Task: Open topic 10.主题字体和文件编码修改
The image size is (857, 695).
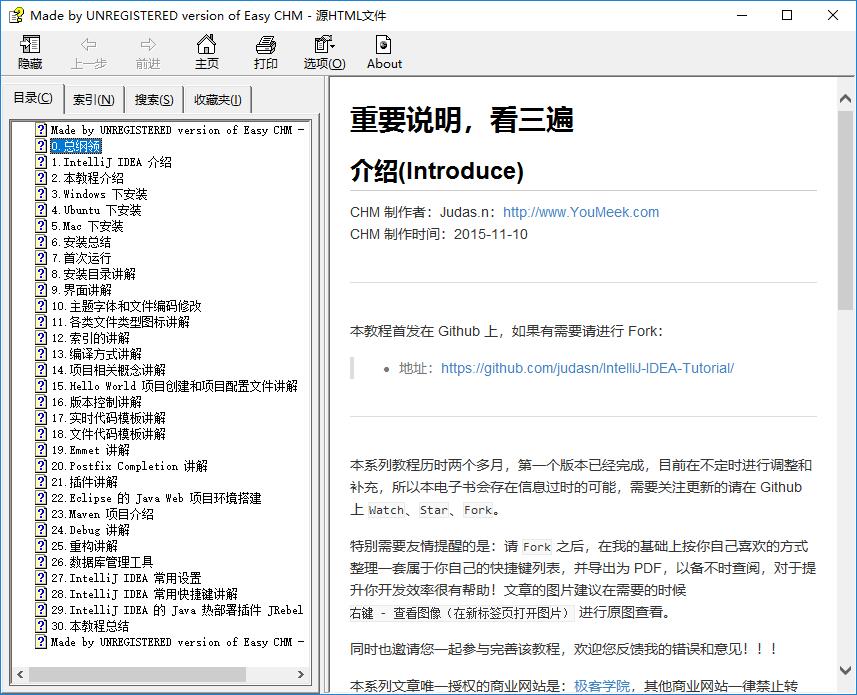Action: [126, 306]
